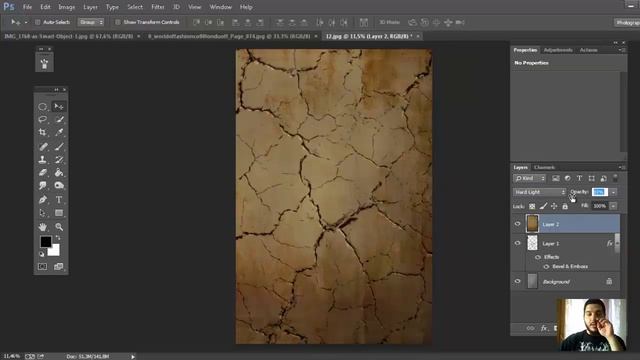The height and width of the screenshot is (360, 640).
Task: Click the link layers icon at panel bottom
Action: [530, 328]
